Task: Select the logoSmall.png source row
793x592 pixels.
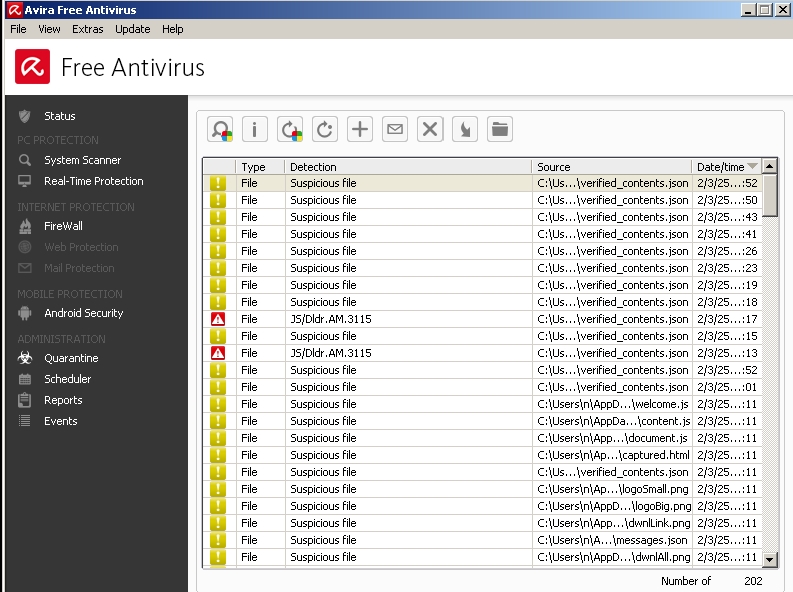Action: [x=482, y=489]
